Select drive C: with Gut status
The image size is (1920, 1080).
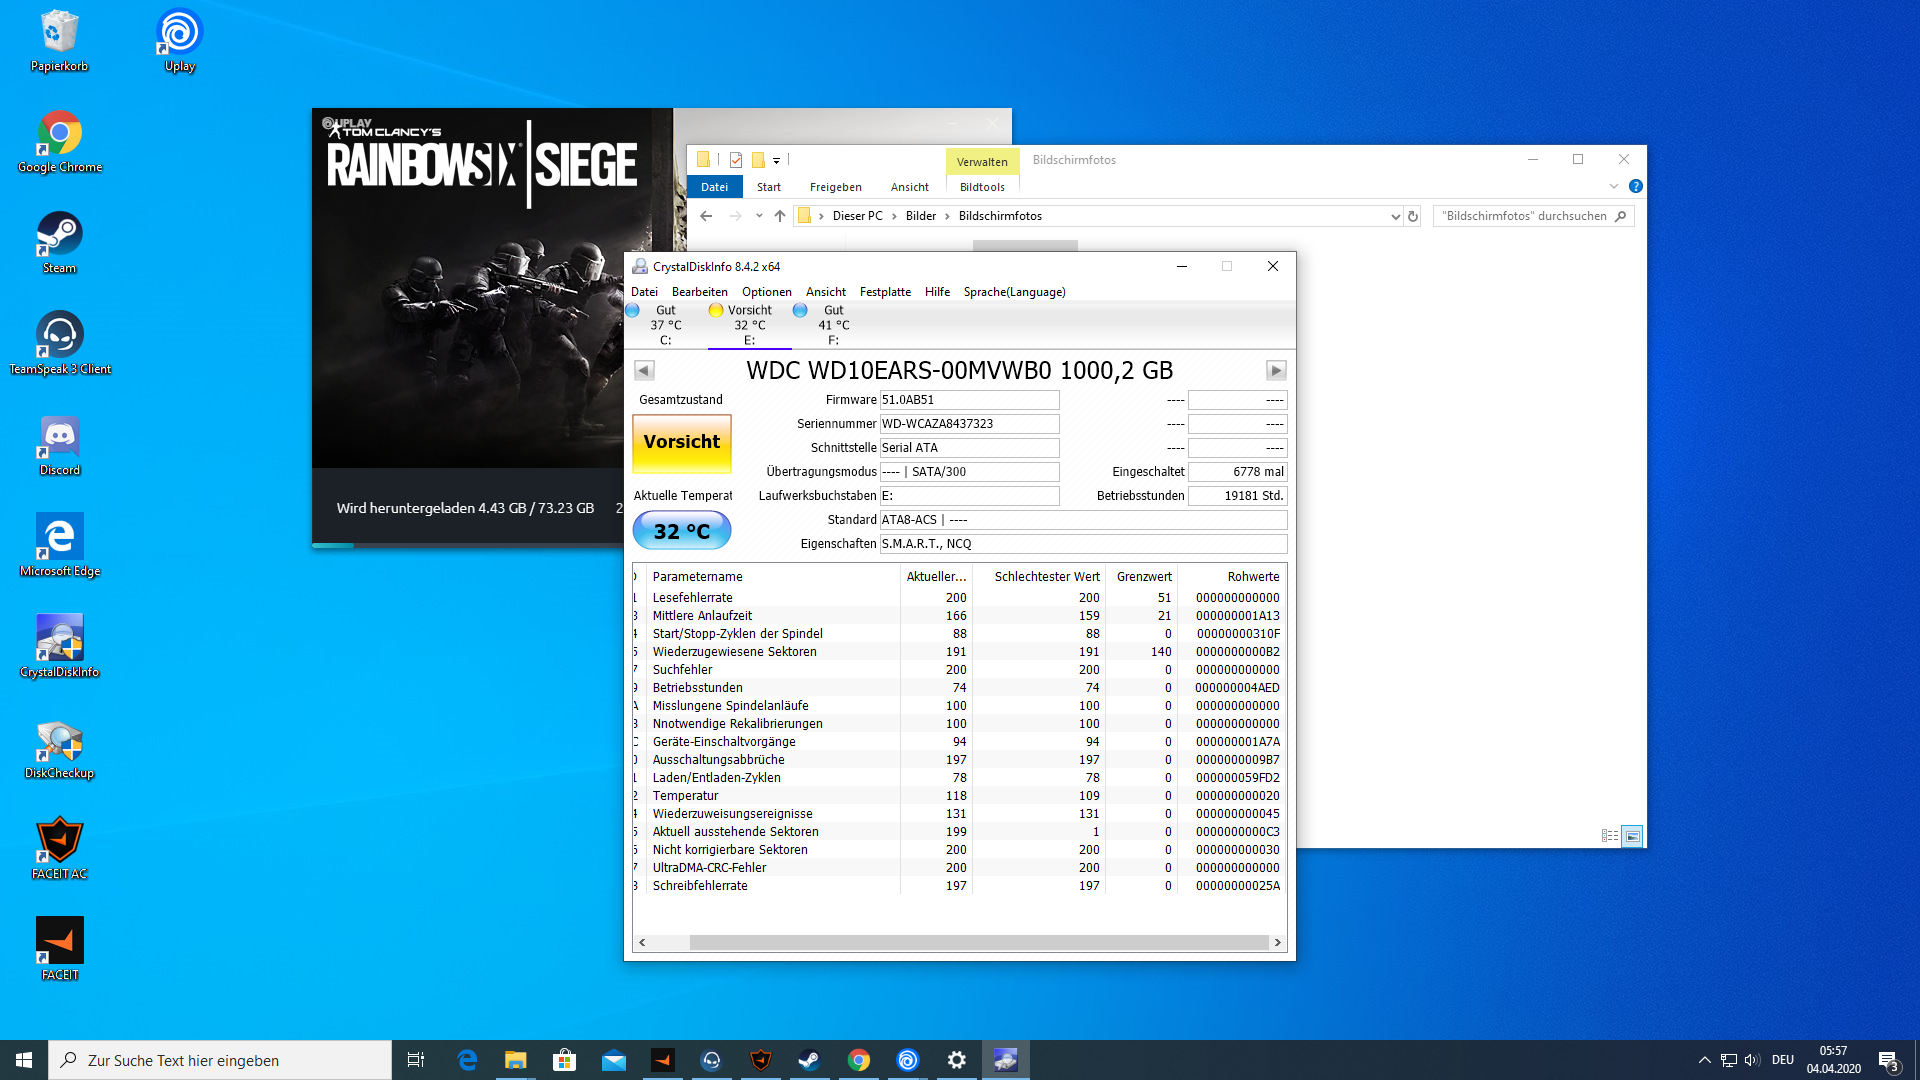pyautogui.click(x=665, y=325)
